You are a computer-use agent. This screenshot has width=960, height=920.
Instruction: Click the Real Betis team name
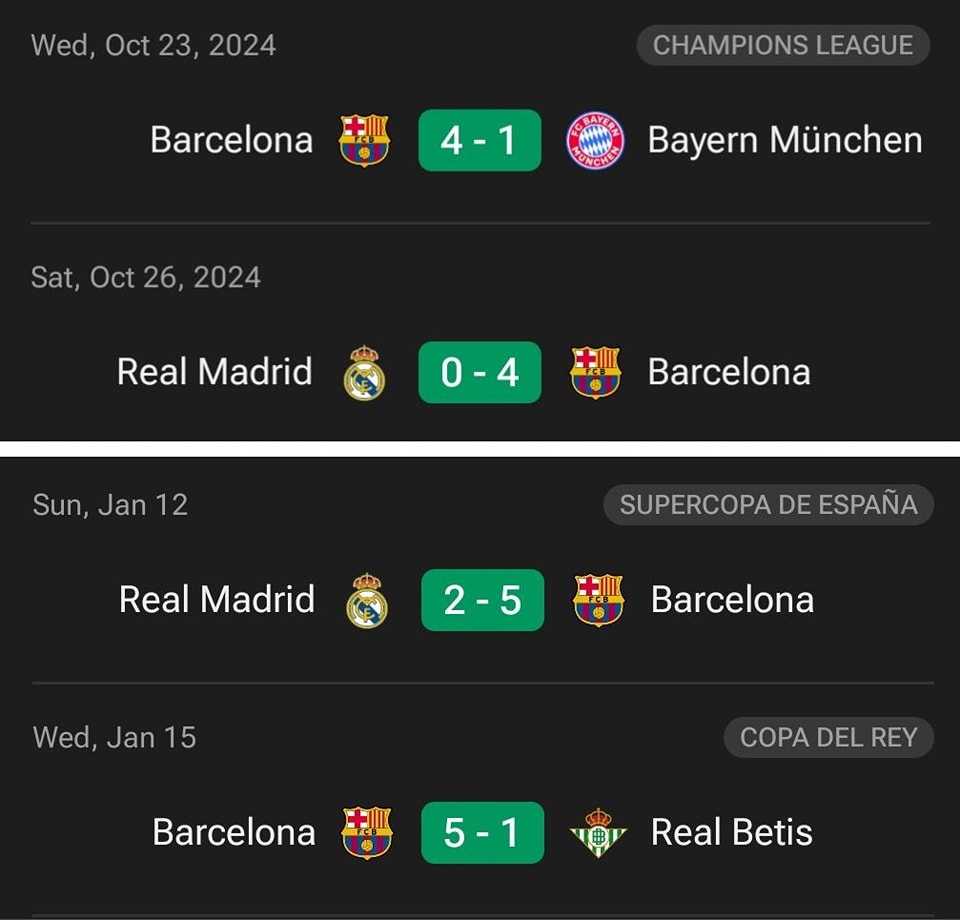[732, 832]
